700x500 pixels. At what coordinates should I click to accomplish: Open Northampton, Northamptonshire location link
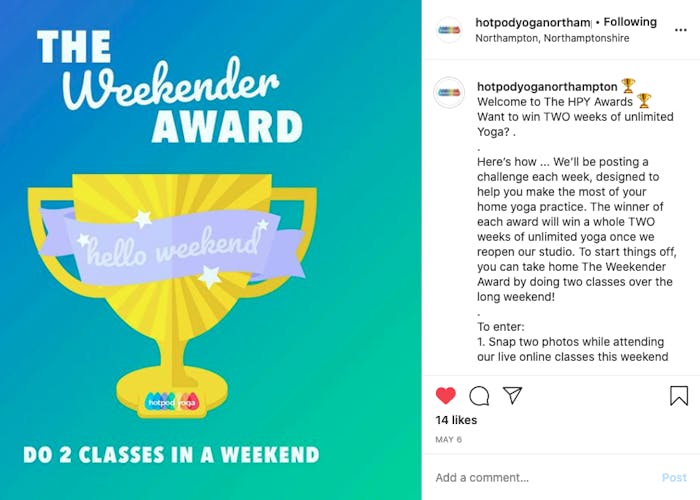552,38
